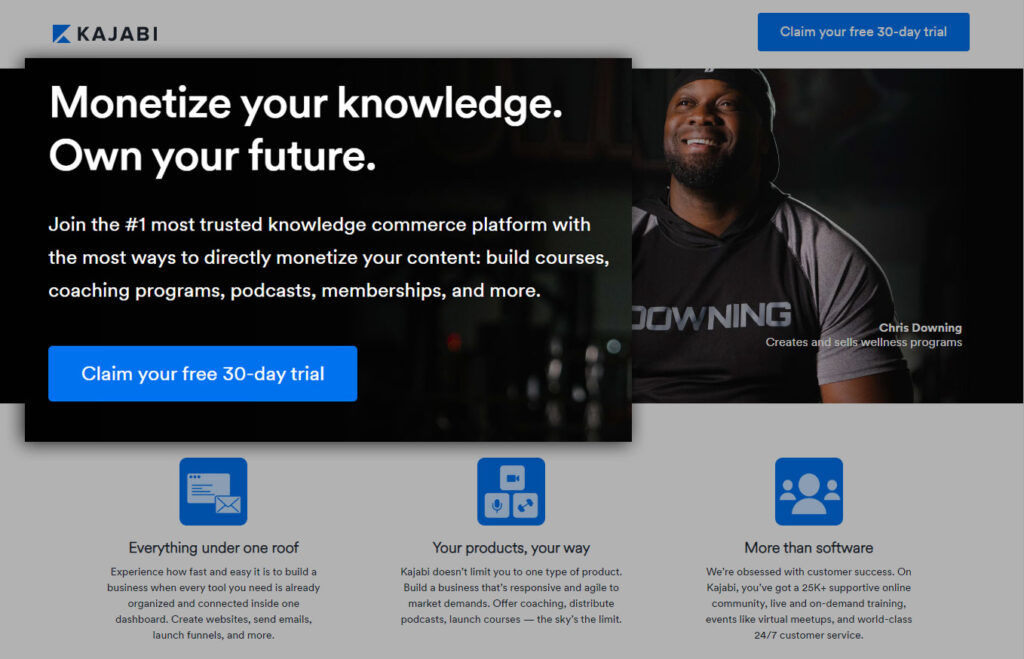This screenshot has width=1024, height=659.
Task: Click the KAJABI wordmark in the header
Action: [x=118, y=34]
